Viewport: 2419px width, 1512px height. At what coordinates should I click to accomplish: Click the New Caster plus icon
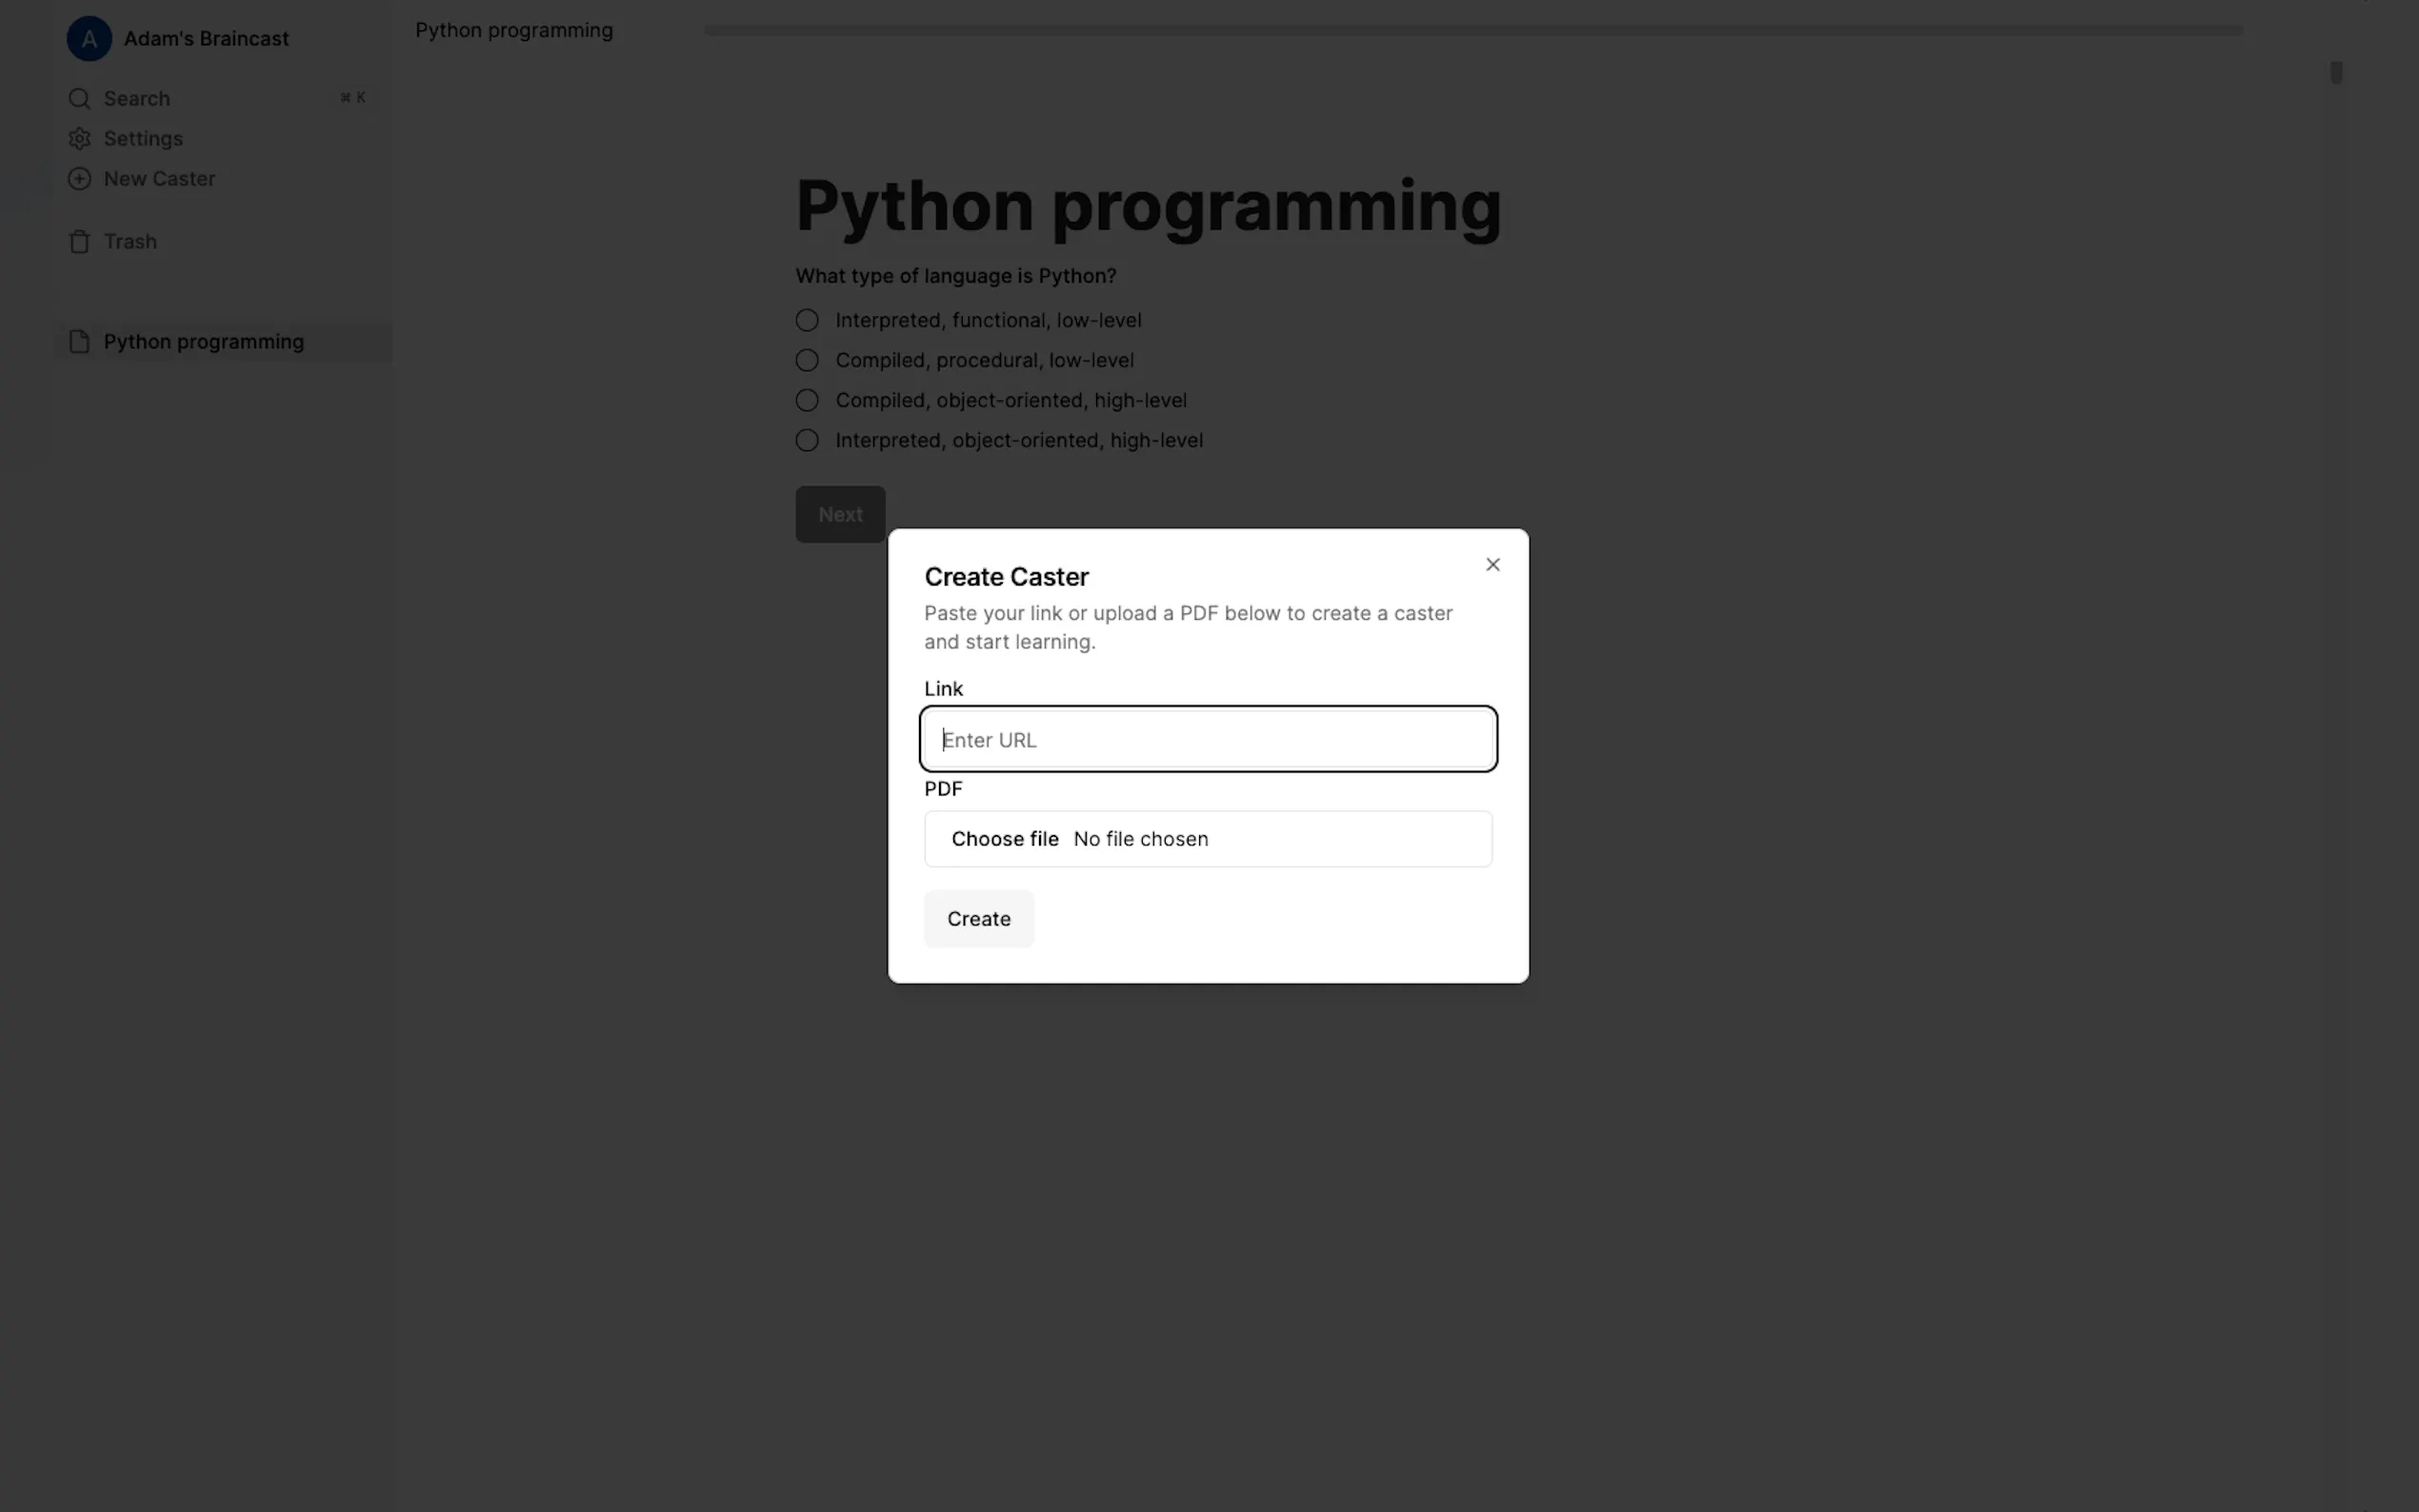click(79, 179)
